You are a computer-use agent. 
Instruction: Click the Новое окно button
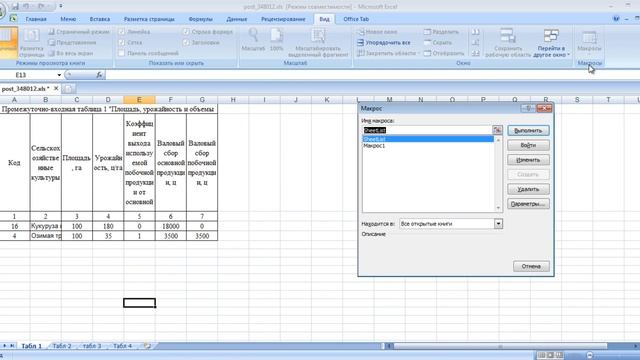click(377, 32)
